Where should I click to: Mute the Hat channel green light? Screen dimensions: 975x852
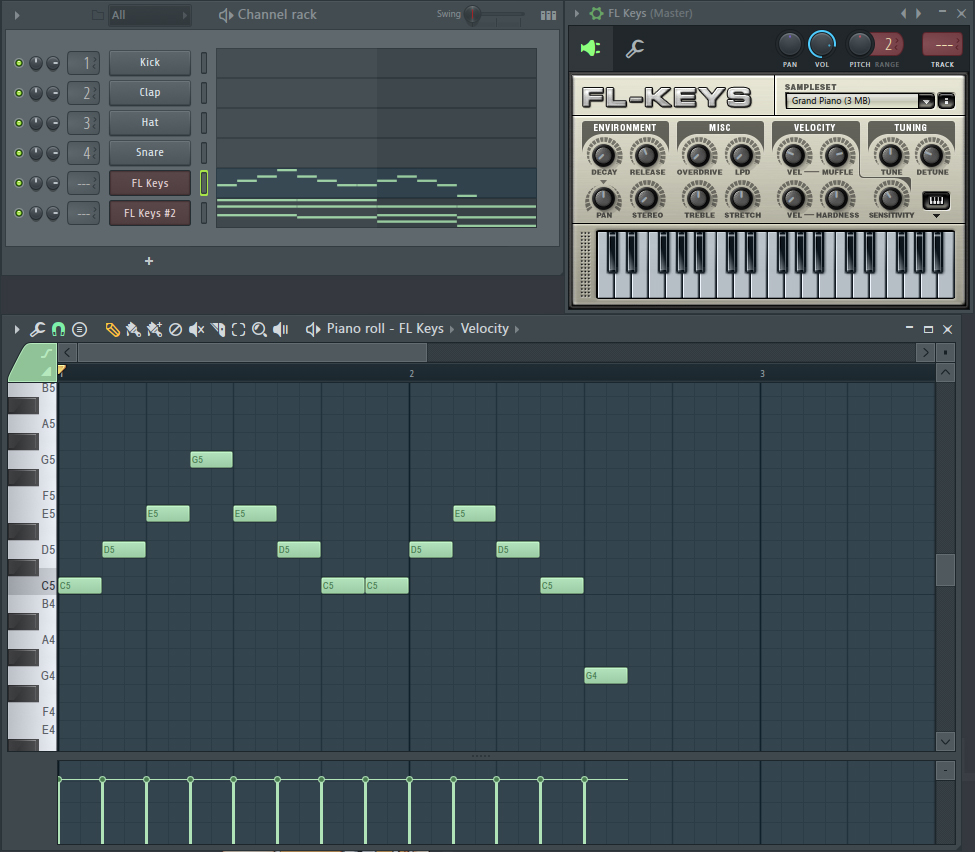click(x=19, y=123)
